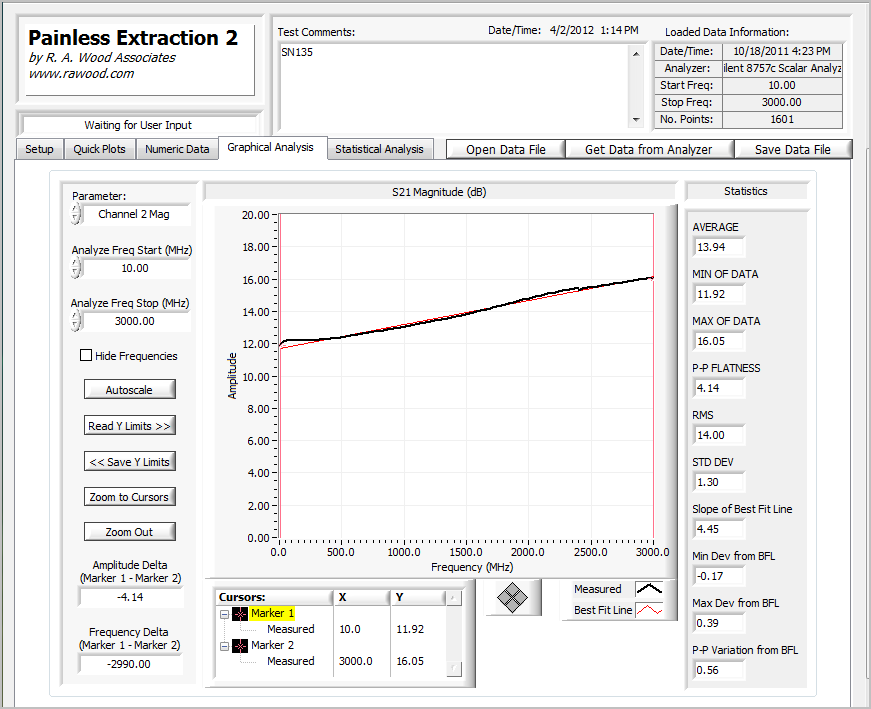Click Frequency Delta value -2990.00
Screen dimensions: 871x709
[131, 665]
